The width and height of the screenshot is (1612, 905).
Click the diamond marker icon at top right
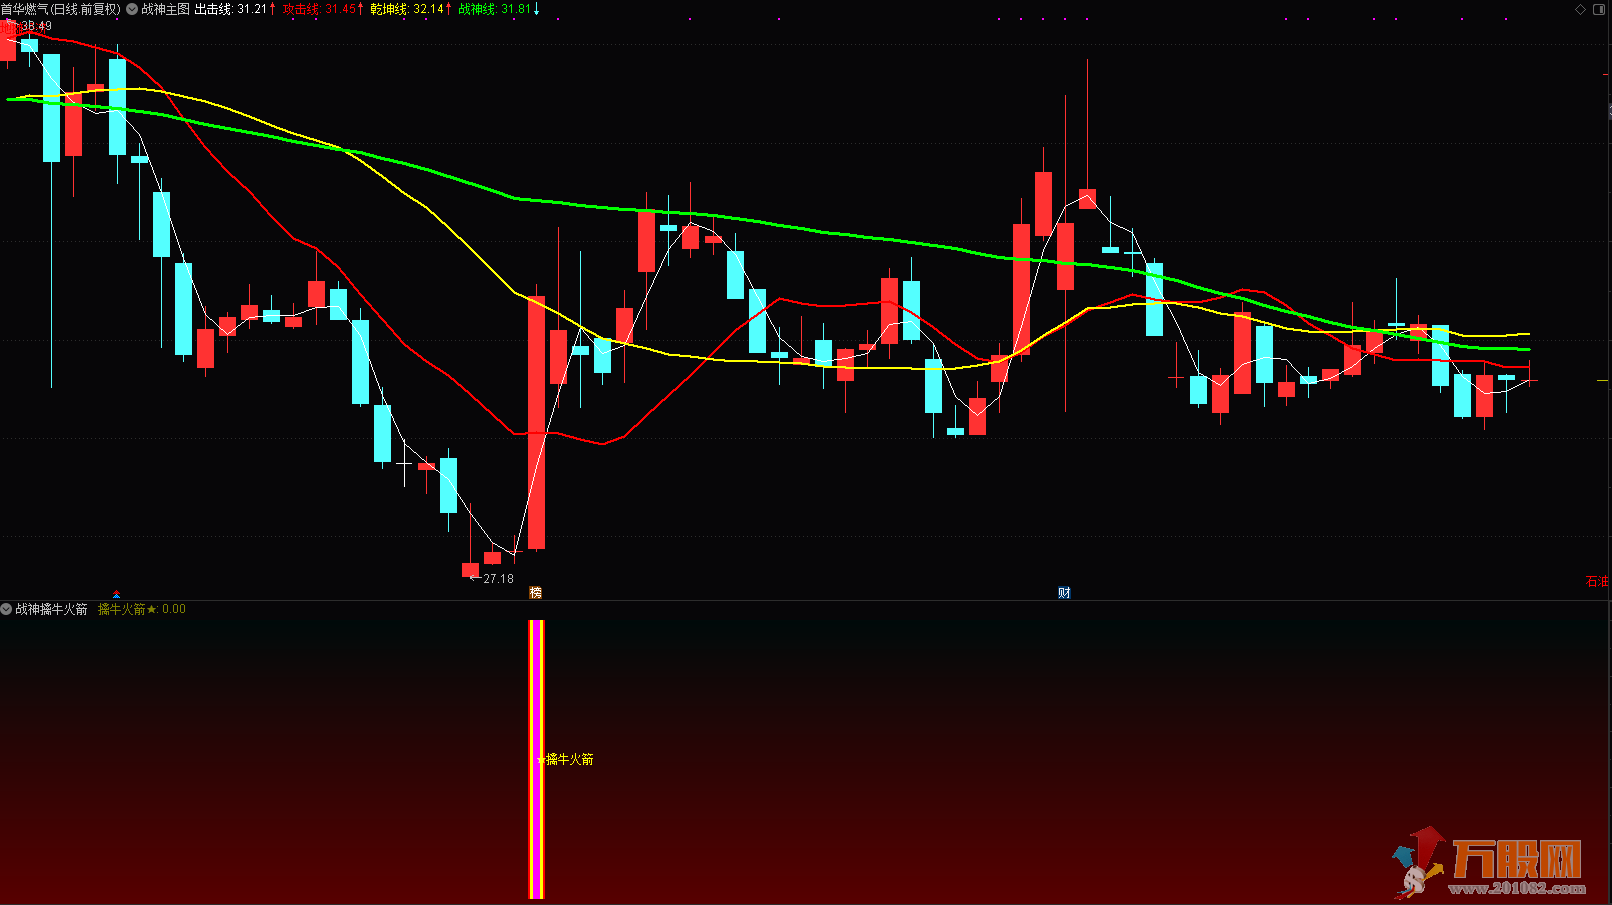pos(1581,9)
